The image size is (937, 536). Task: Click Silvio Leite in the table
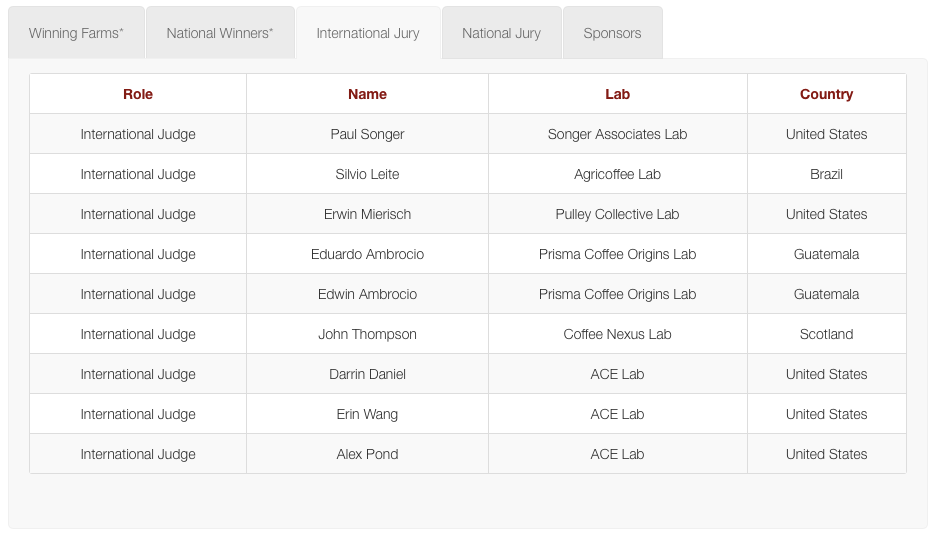[368, 174]
